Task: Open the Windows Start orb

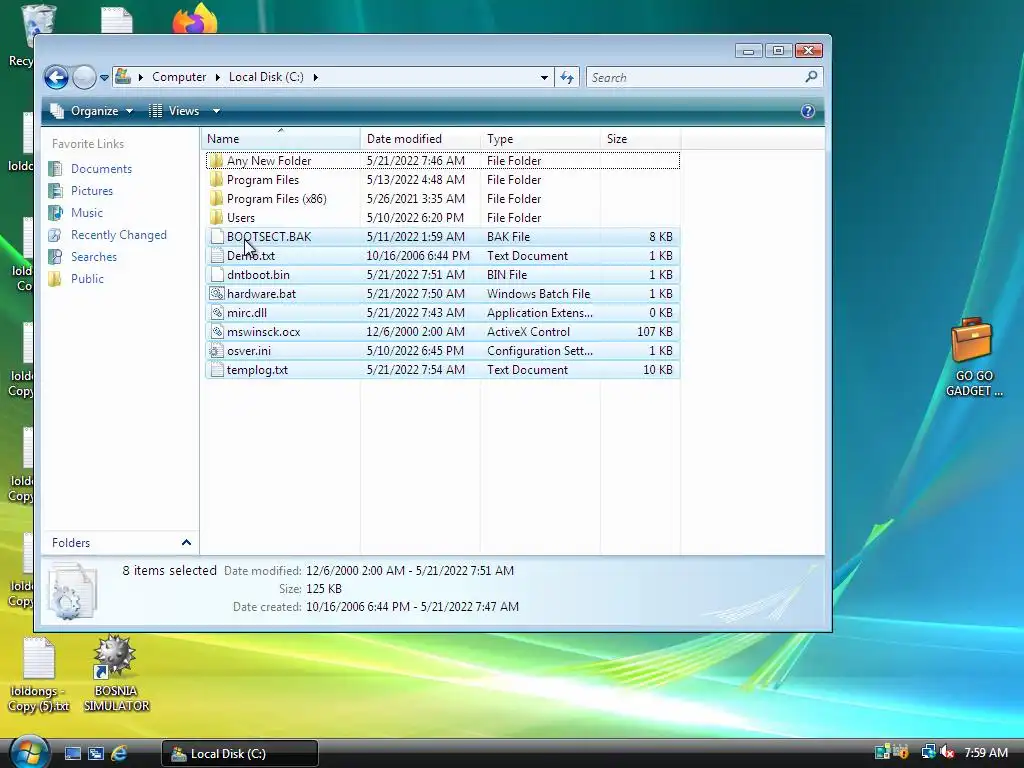Action: pyautogui.click(x=28, y=752)
